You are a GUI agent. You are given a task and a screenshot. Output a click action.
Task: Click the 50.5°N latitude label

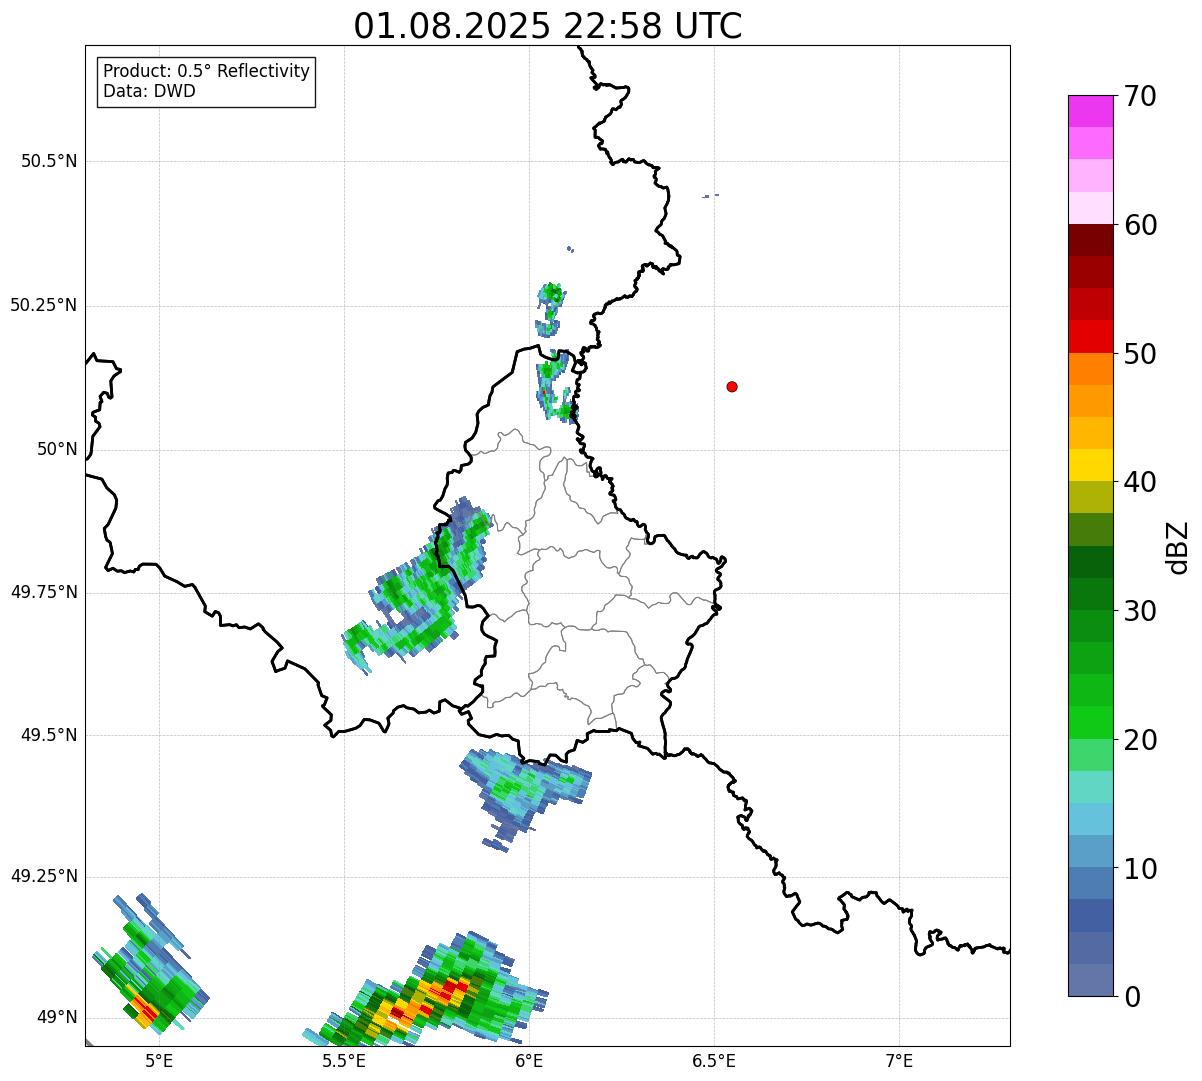tap(49, 161)
